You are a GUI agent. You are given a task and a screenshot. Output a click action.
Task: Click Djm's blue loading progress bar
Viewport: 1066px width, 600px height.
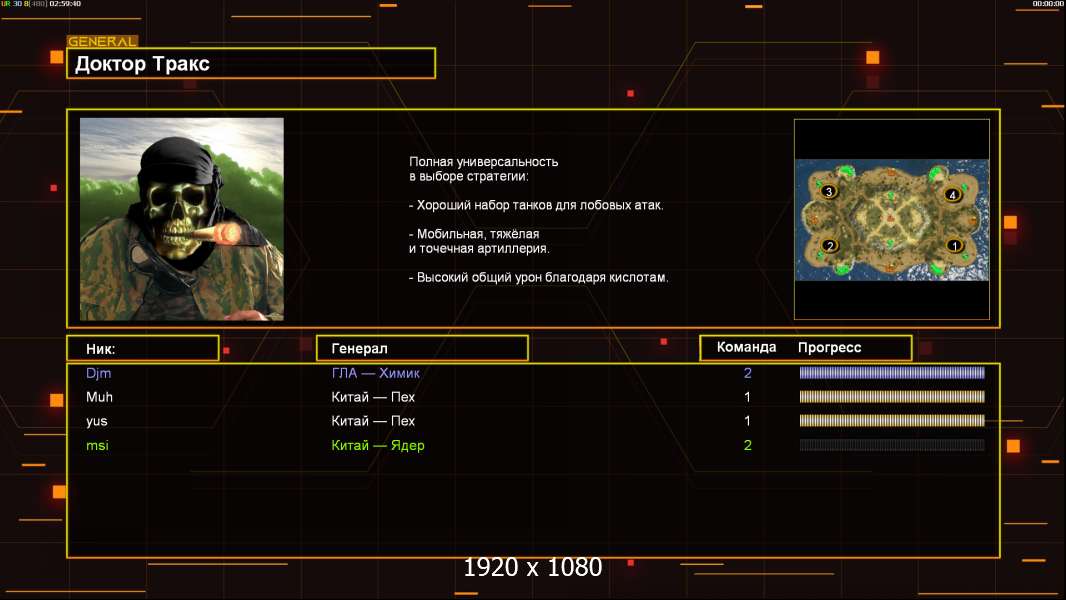coord(892,372)
